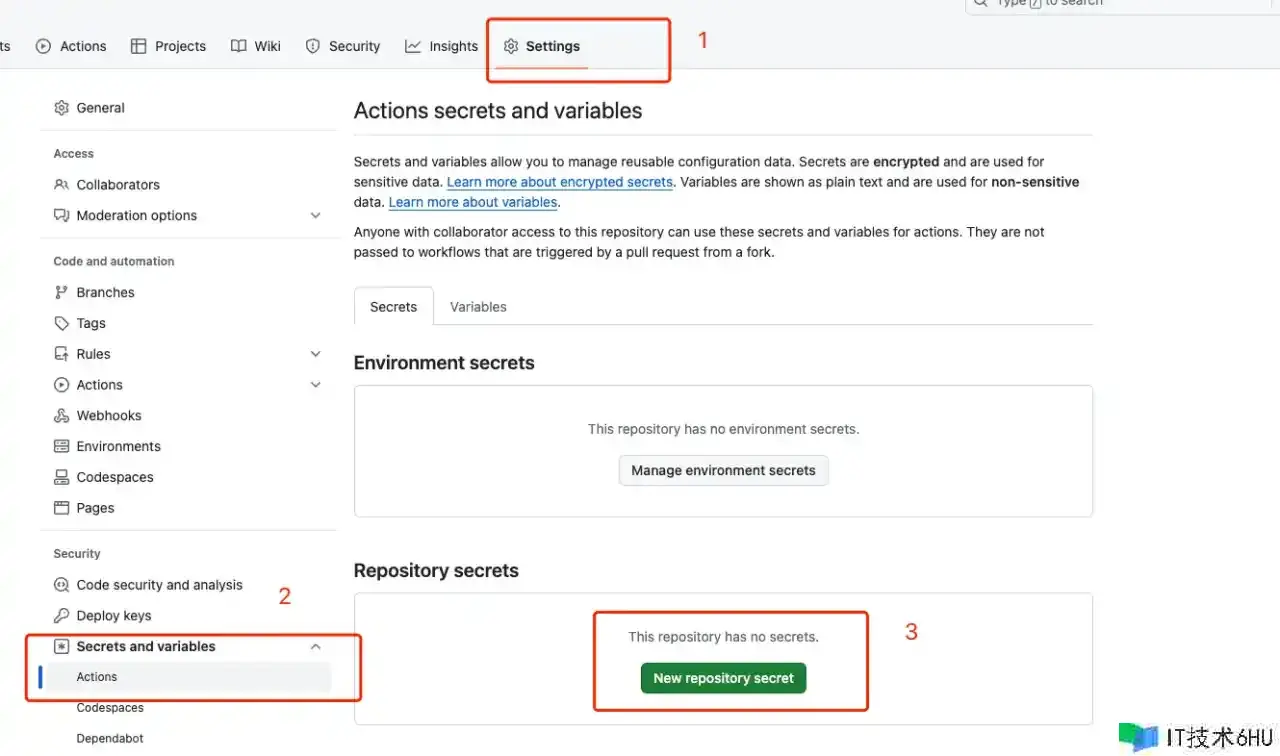Viewport: 1280px width, 756px height.
Task: Expand the Rules section chevron
Action: [315, 354]
